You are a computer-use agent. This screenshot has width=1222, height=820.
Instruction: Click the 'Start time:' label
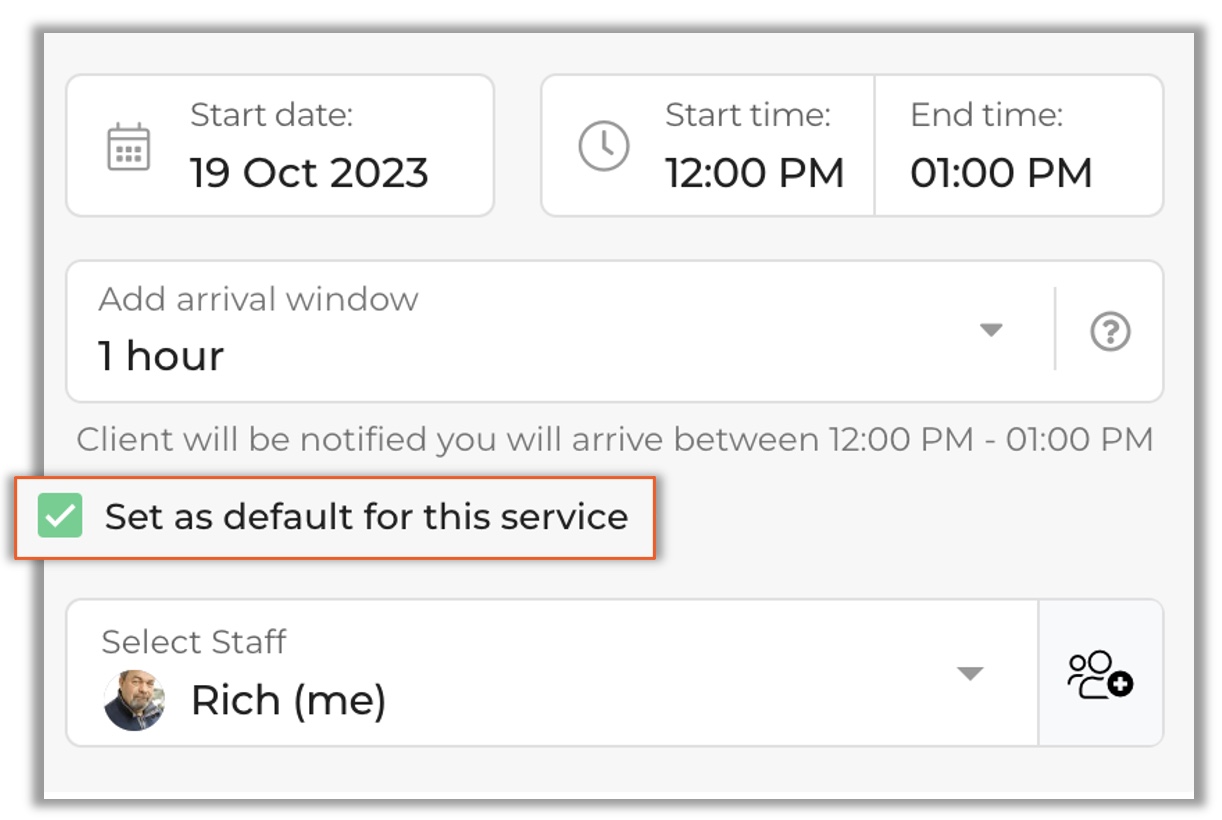click(747, 115)
